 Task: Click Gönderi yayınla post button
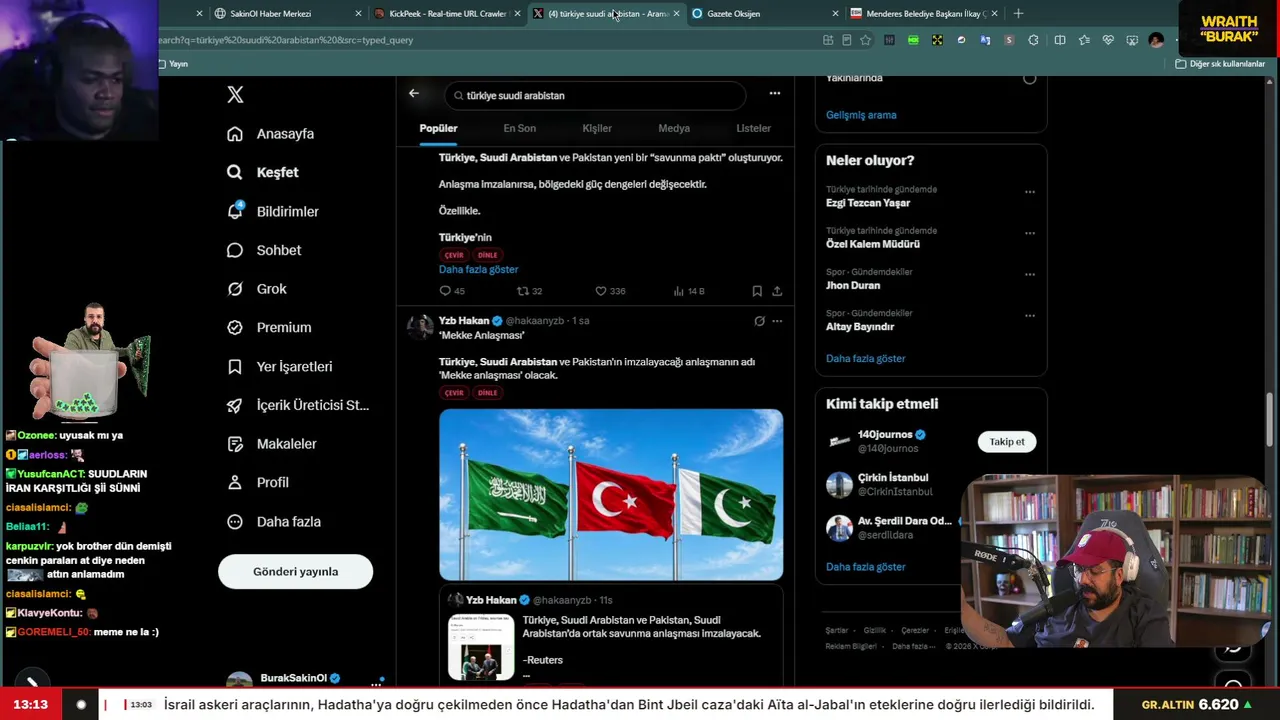pos(295,572)
